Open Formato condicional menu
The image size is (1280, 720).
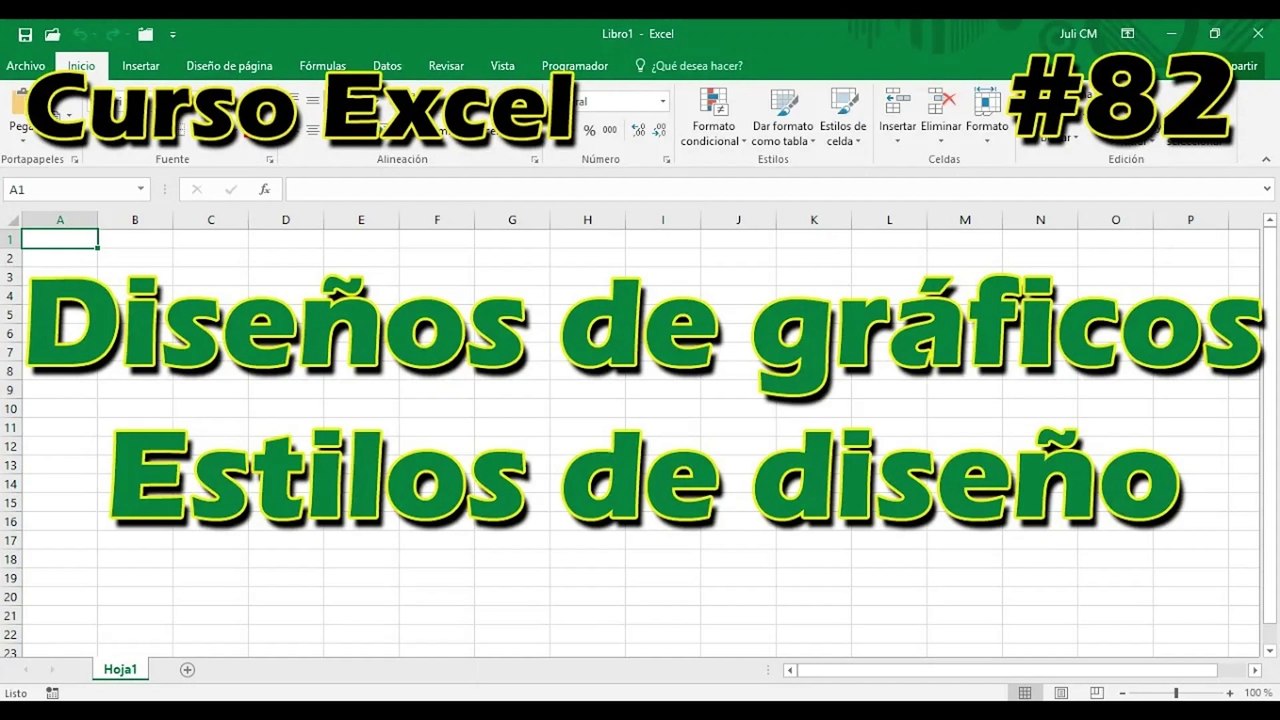coord(714,118)
